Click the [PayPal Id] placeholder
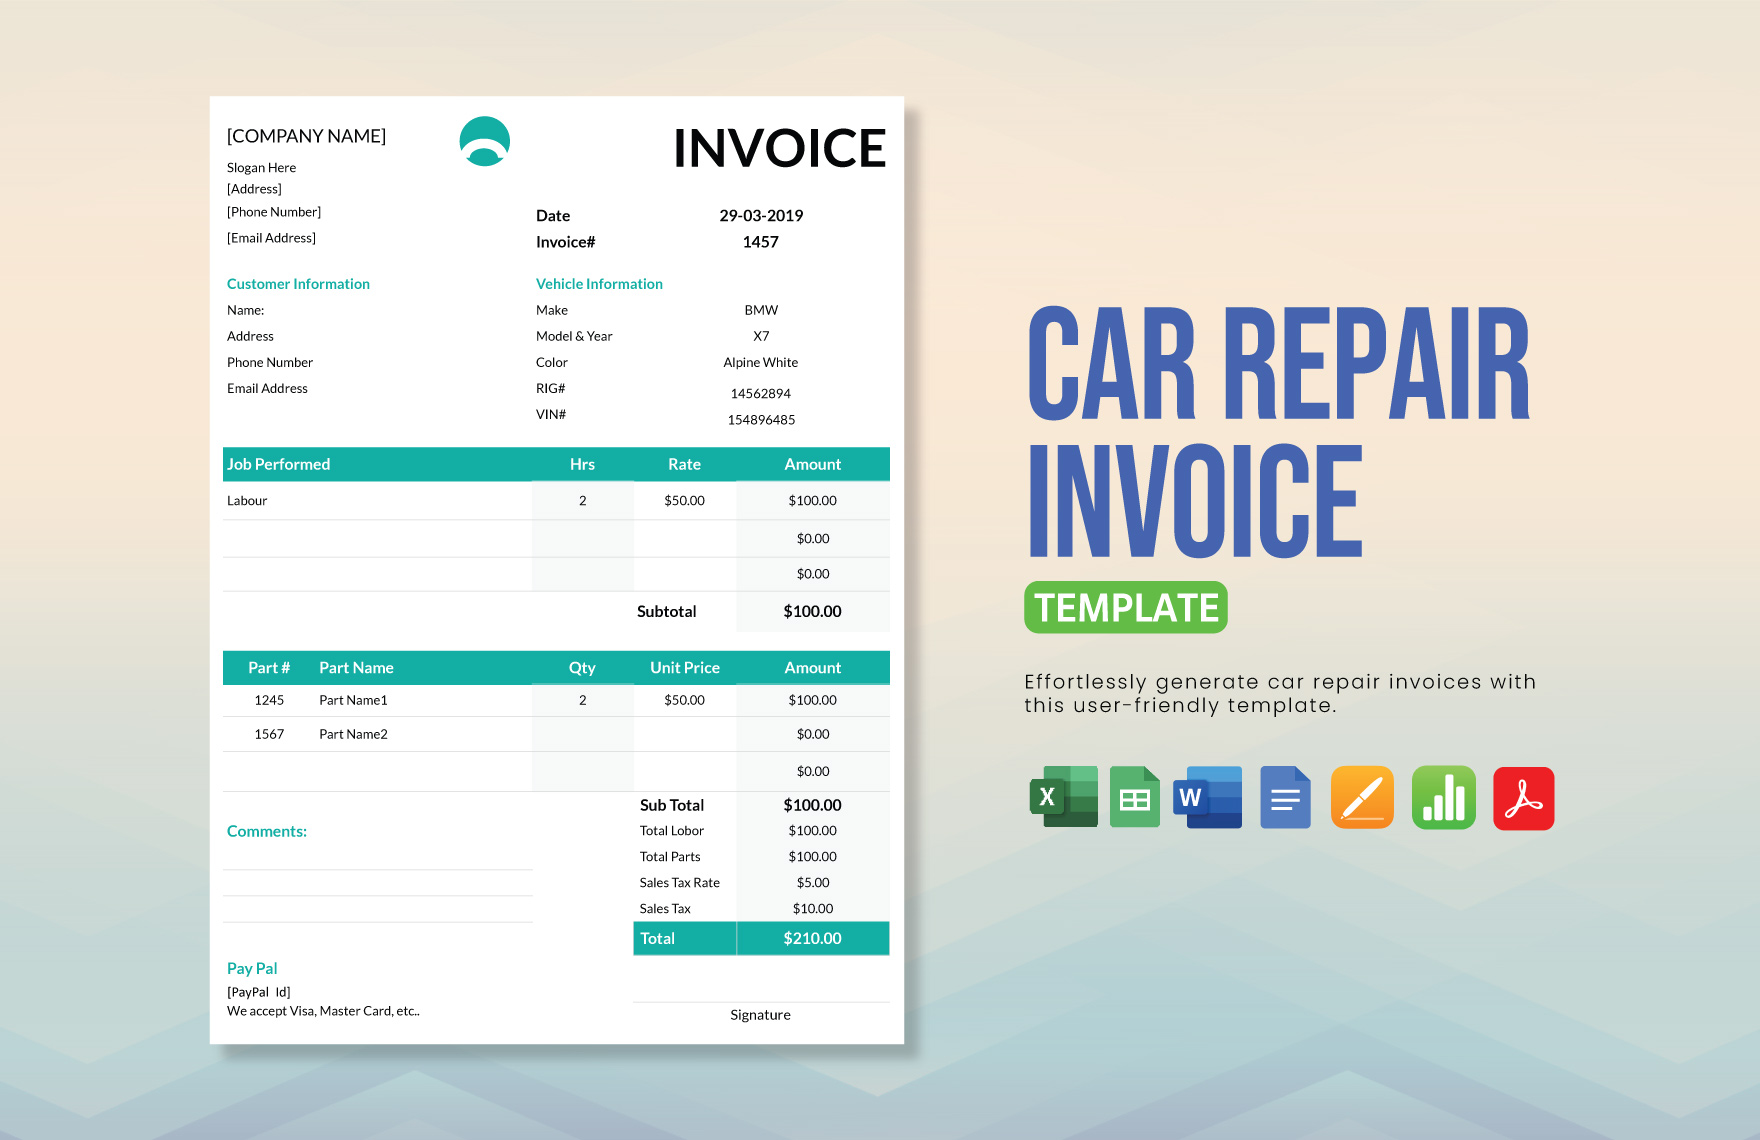The width and height of the screenshot is (1760, 1140). (259, 992)
